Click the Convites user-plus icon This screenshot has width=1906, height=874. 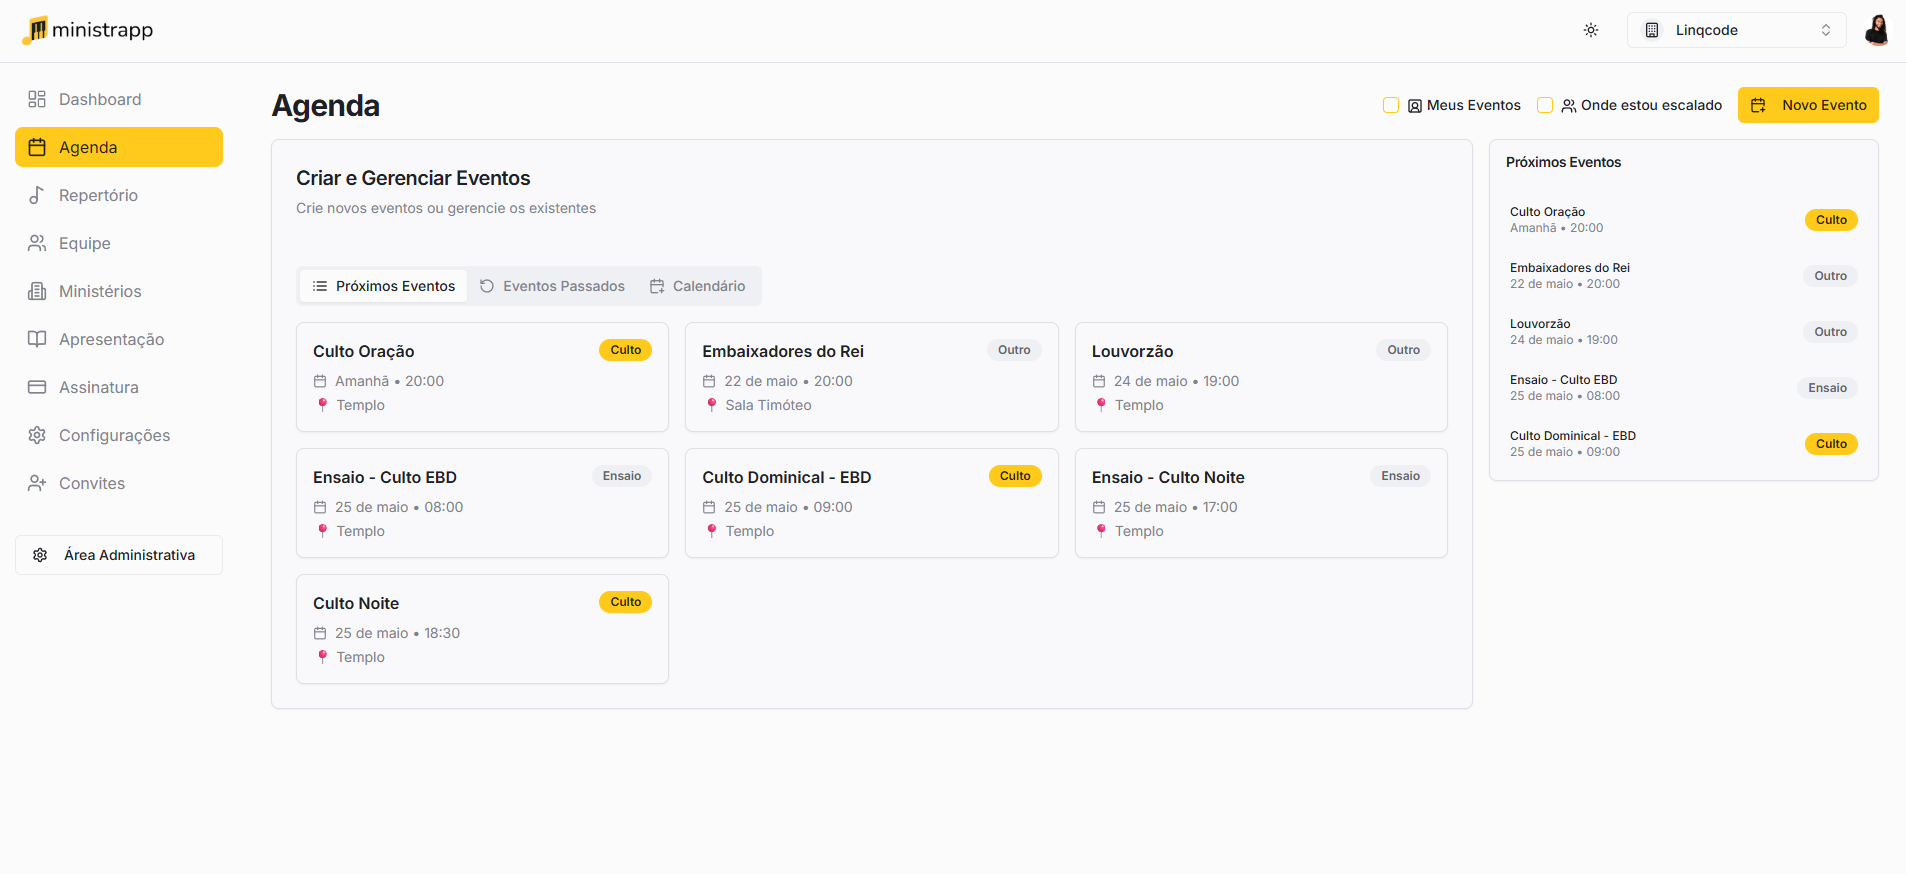[x=37, y=483]
